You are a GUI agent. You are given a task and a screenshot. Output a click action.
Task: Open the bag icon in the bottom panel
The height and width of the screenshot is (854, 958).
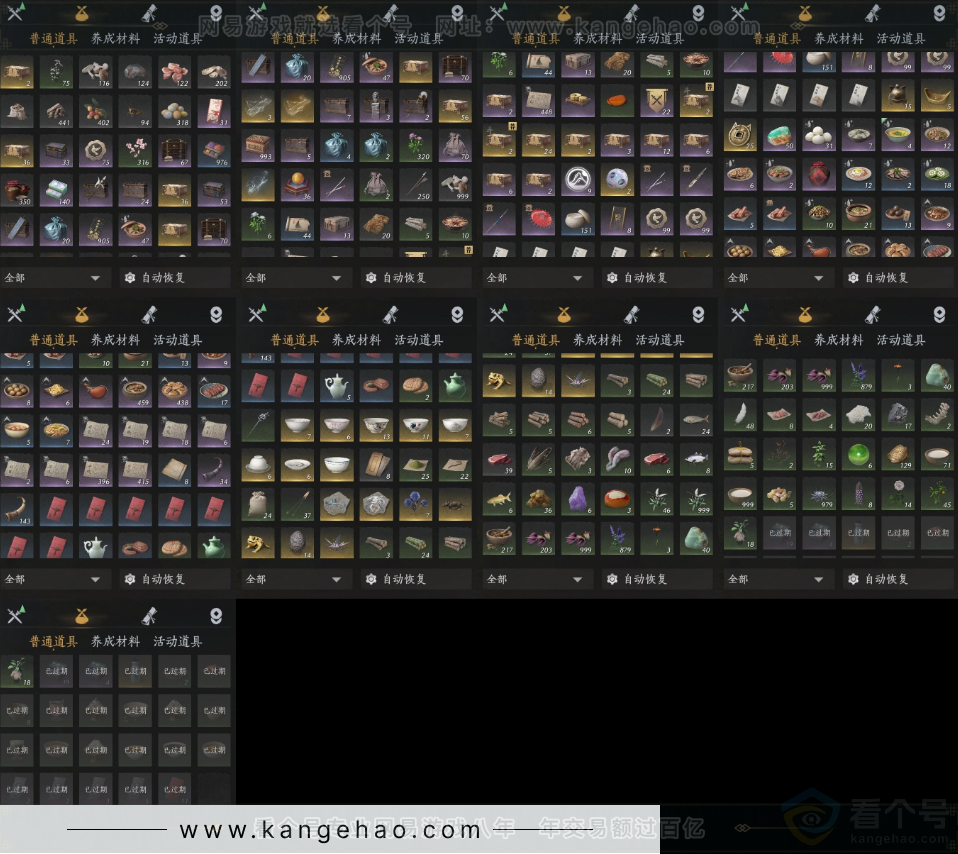[82, 616]
